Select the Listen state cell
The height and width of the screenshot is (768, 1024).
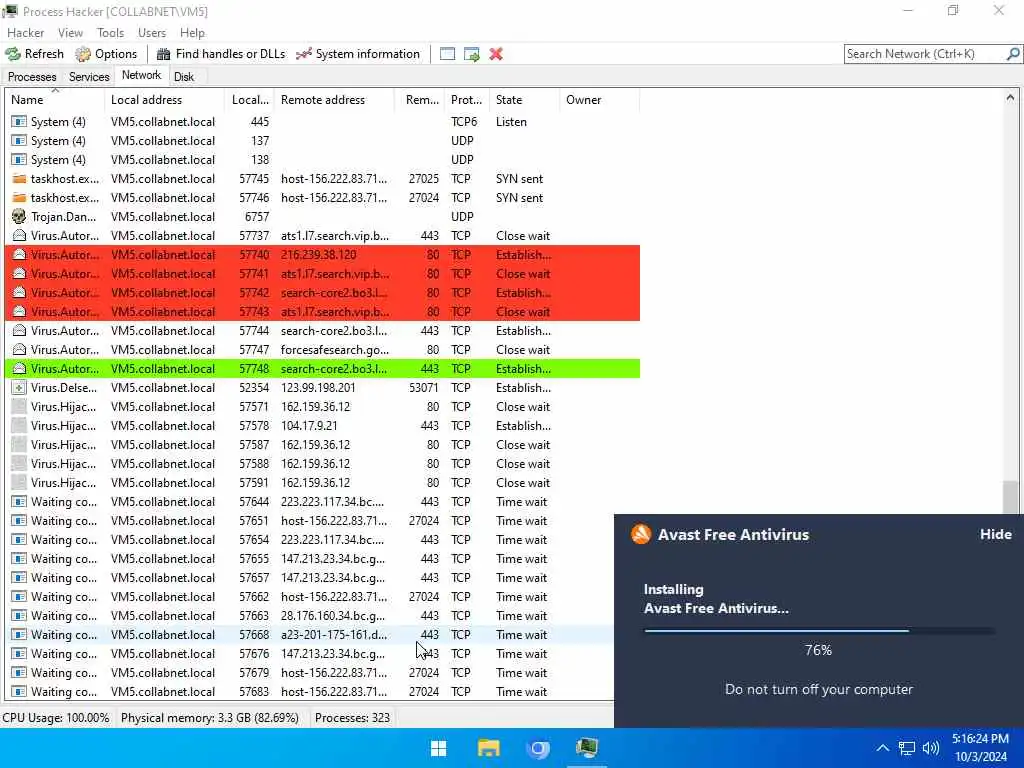(x=511, y=122)
